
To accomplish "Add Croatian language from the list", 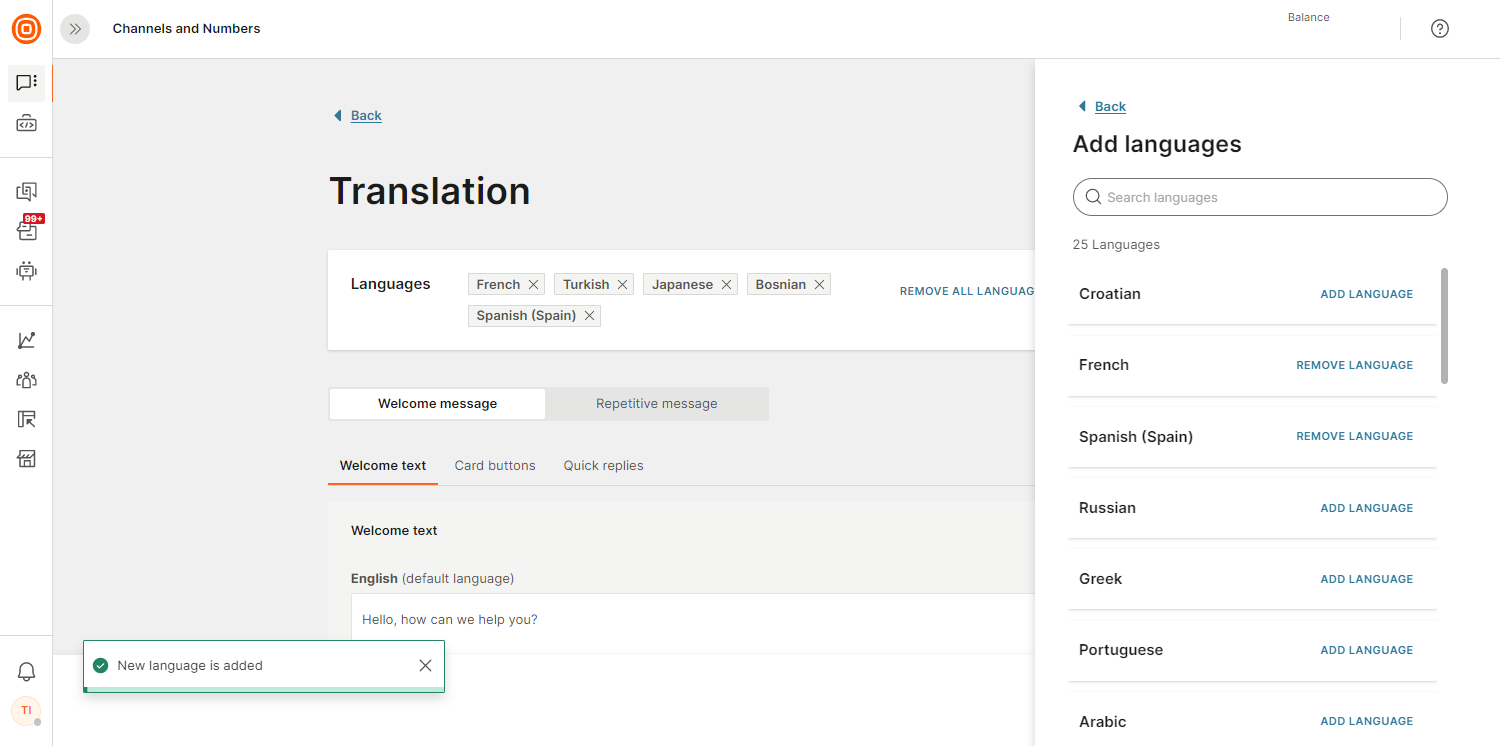I will (x=1366, y=294).
